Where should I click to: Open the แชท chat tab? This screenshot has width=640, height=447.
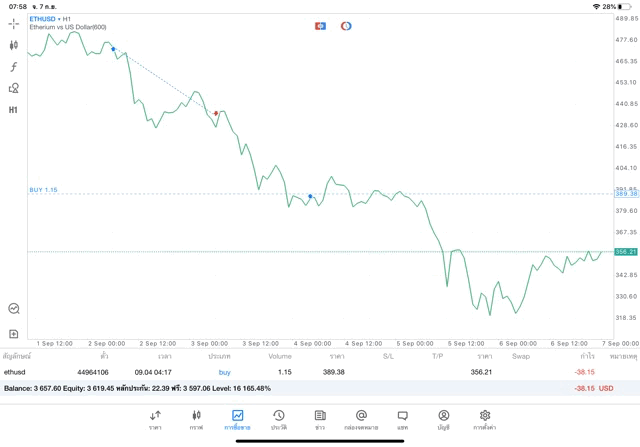tap(402, 420)
